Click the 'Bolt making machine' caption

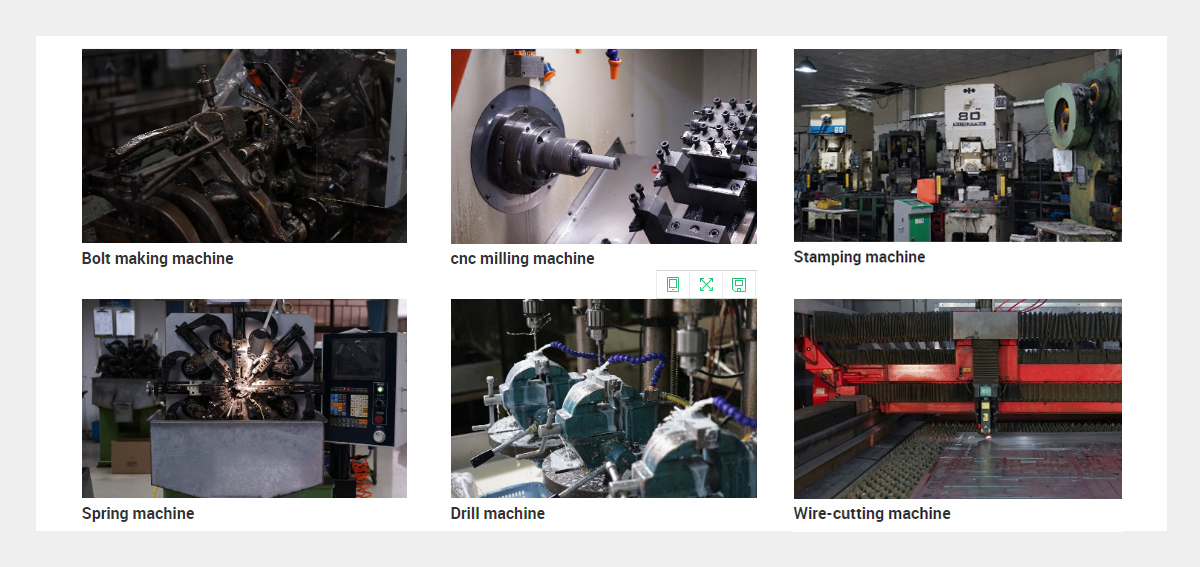[158, 258]
